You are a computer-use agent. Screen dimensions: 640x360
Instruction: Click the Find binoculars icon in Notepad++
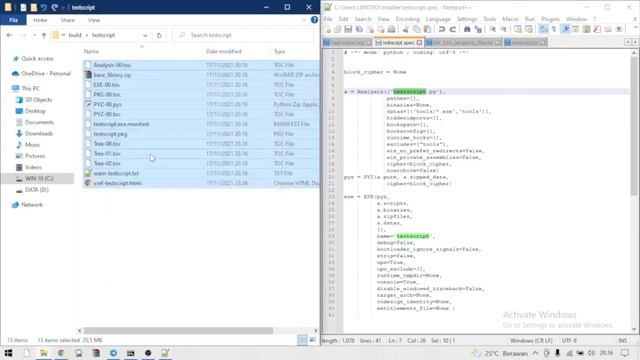click(467, 29)
